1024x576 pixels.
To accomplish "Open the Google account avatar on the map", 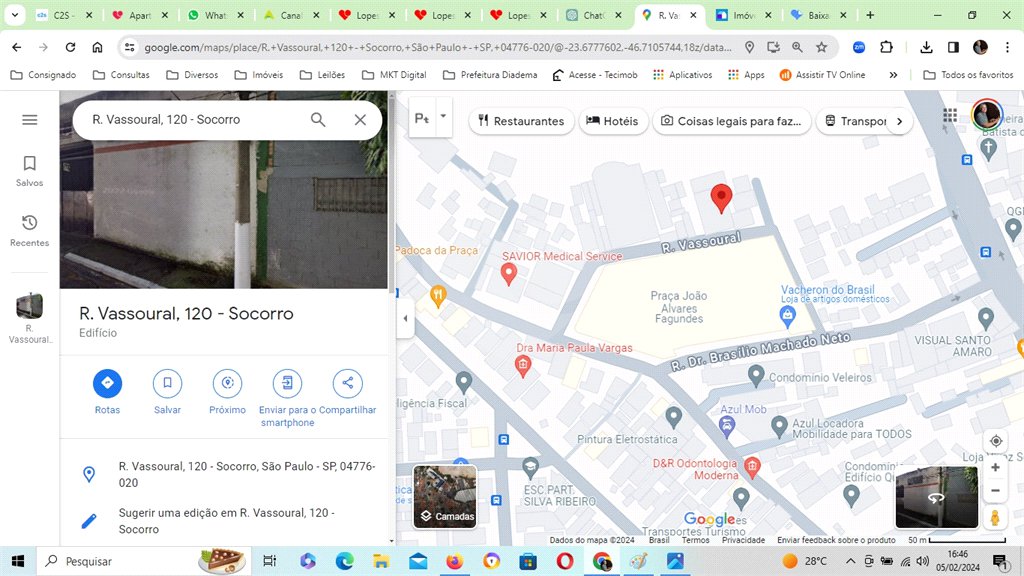I will [986, 115].
